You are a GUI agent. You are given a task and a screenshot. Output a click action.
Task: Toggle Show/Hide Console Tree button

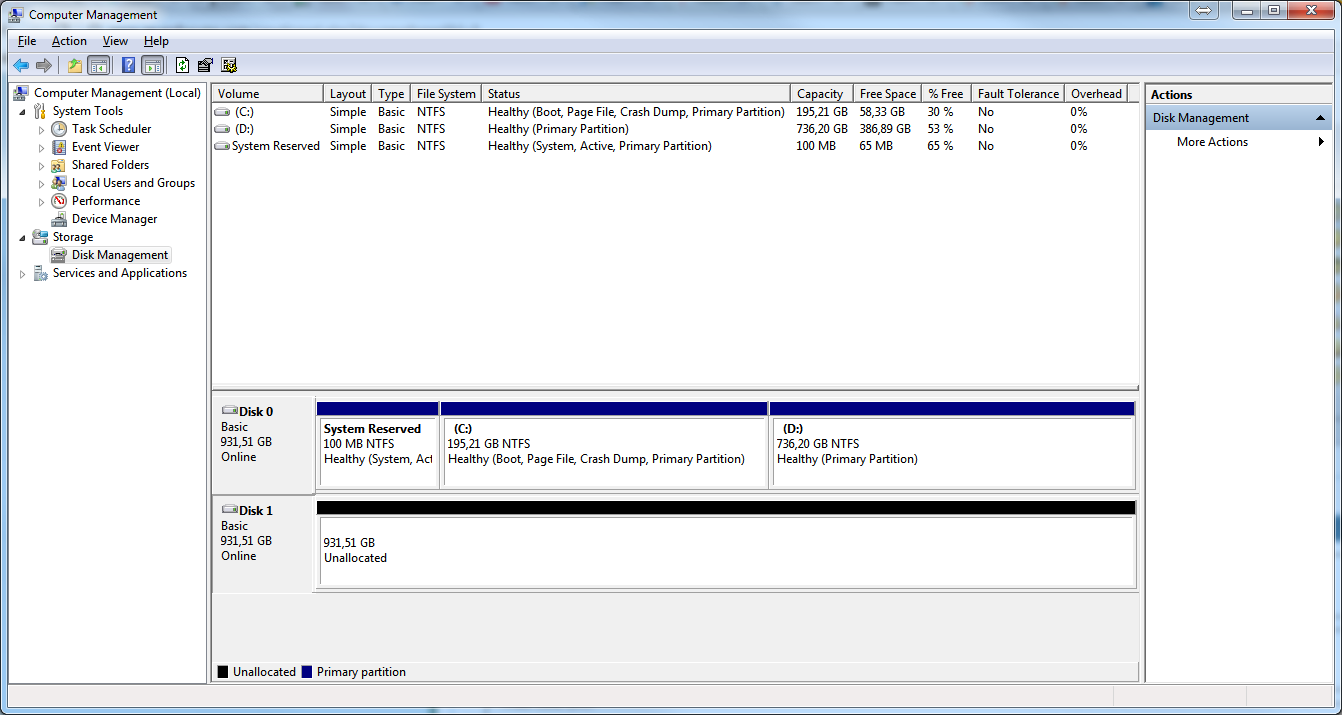pyautogui.click(x=98, y=65)
